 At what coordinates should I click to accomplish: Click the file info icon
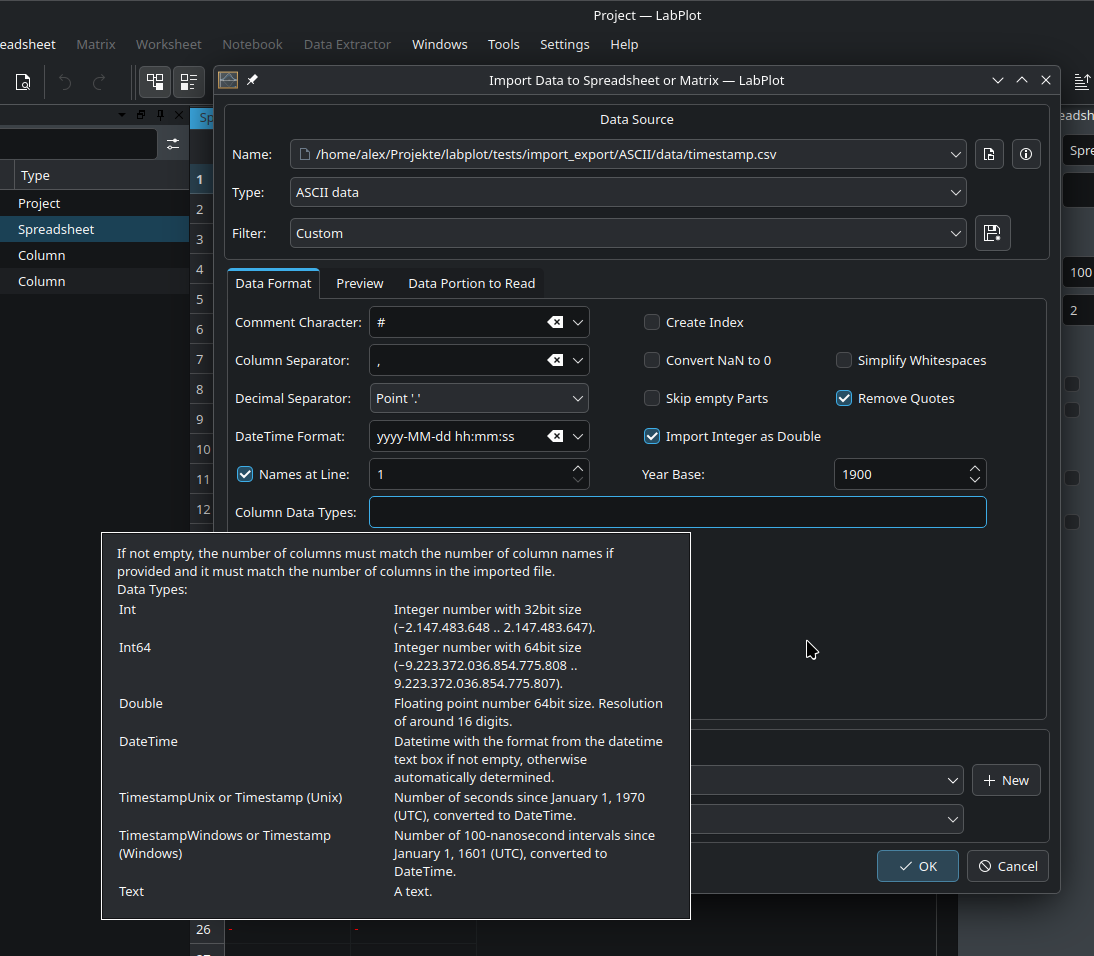point(1025,154)
